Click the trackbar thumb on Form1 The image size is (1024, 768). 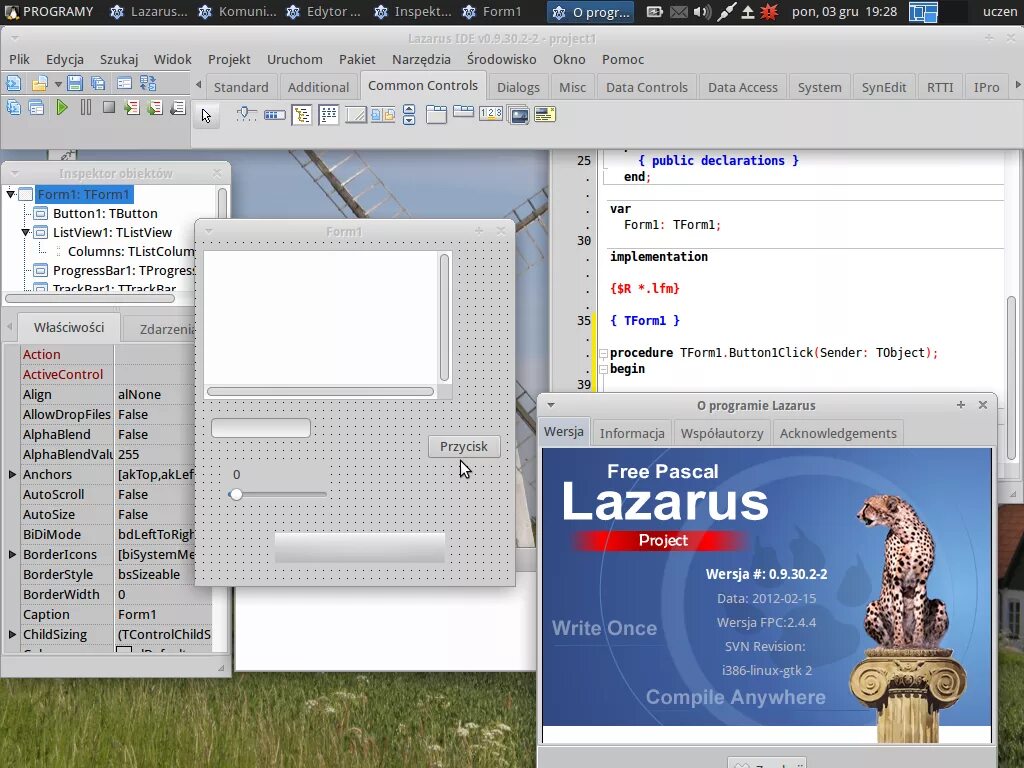(x=236, y=494)
